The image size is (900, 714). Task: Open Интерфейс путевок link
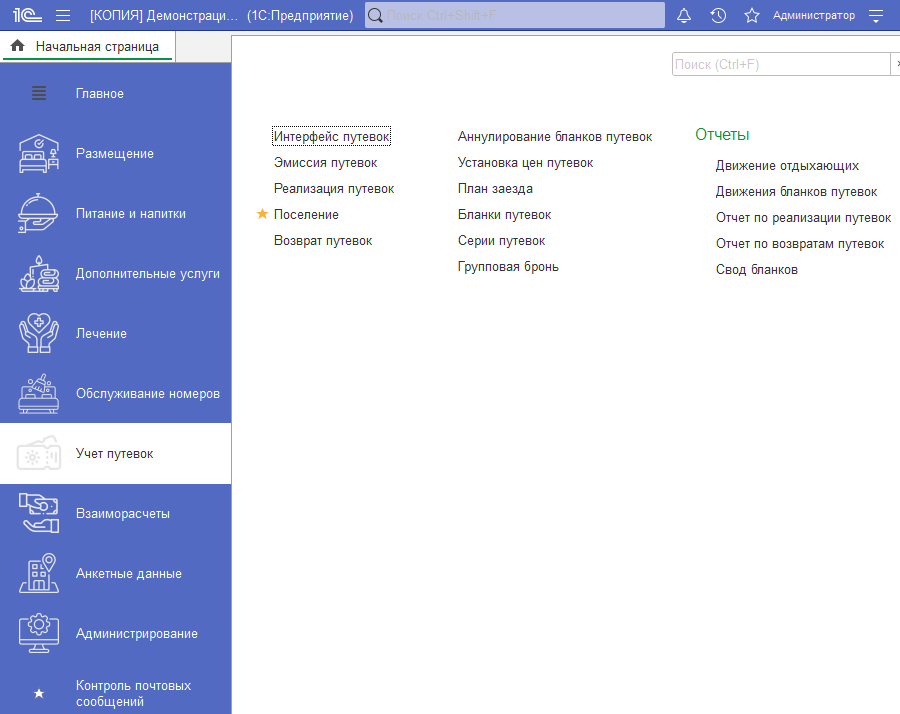(331, 136)
